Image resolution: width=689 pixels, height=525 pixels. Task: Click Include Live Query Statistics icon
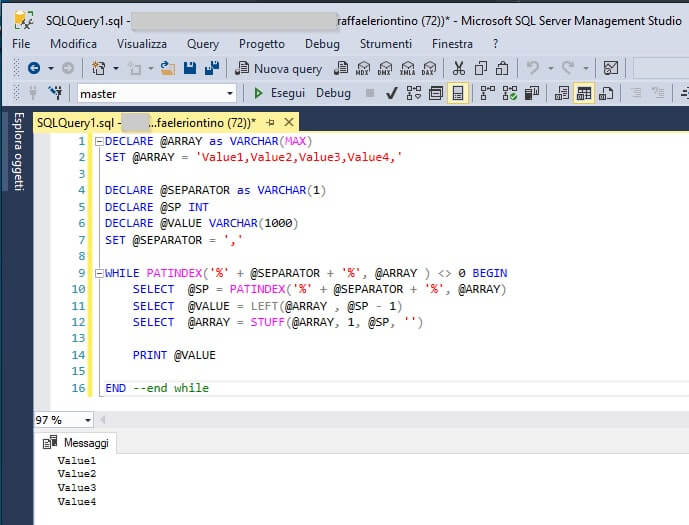point(510,93)
